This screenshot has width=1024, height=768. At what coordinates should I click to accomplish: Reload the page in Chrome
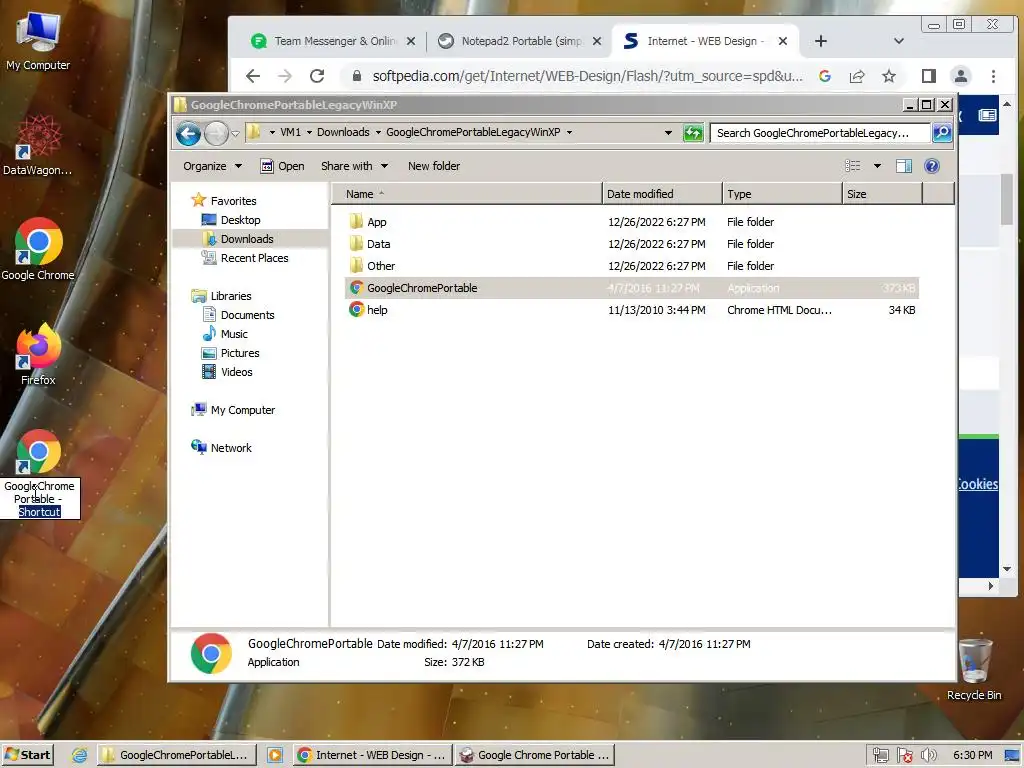pyautogui.click(x=317, y=76)
